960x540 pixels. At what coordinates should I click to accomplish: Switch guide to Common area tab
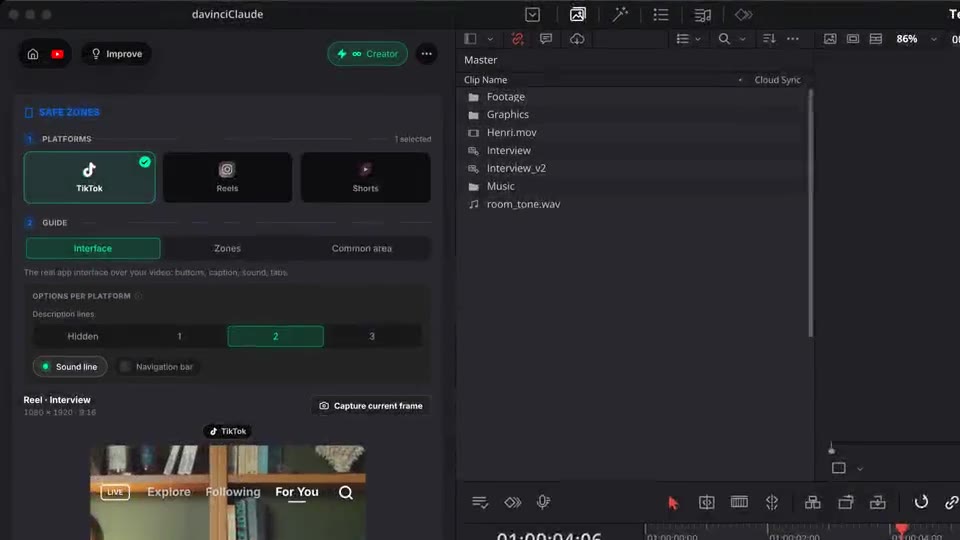coord(362,249)
